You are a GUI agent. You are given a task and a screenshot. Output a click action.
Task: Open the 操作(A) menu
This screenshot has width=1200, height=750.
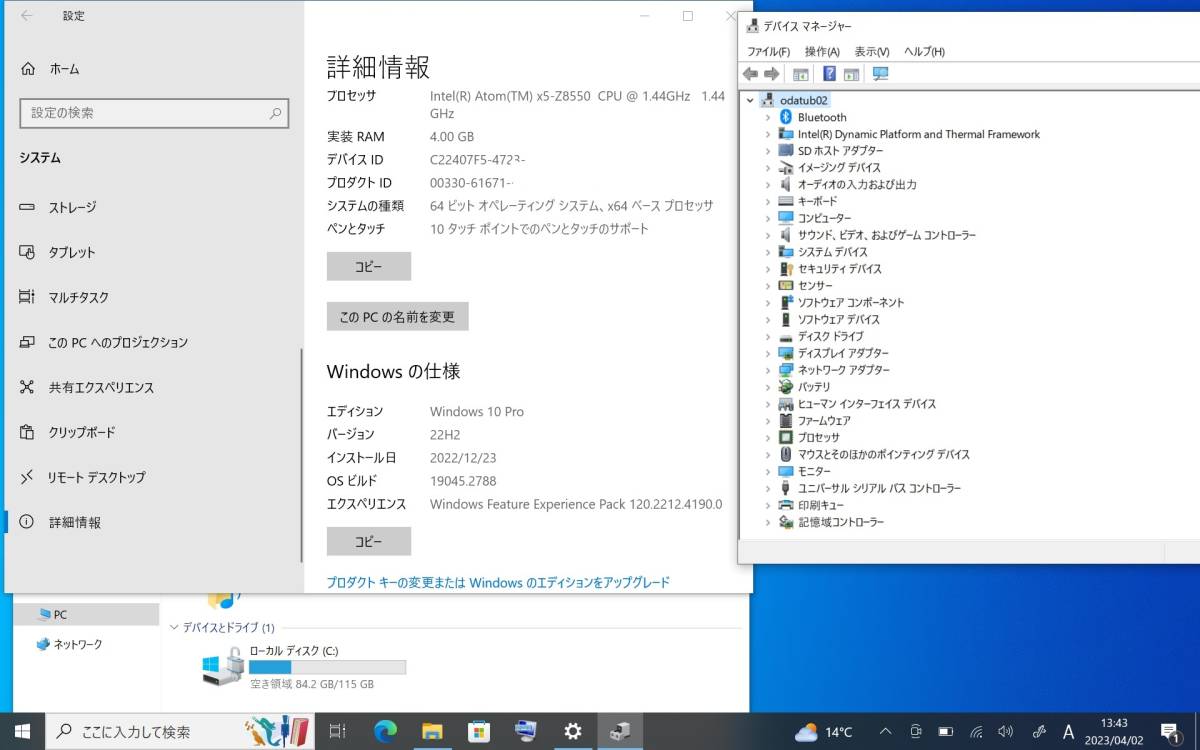click(822, 52)
